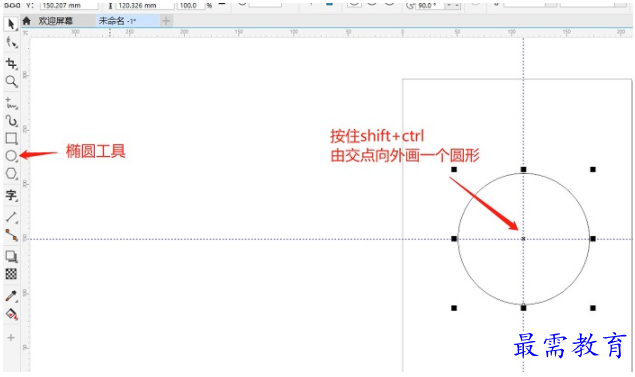Choose the Crop tool
This screenshot has height=377, width=635.
11,64
